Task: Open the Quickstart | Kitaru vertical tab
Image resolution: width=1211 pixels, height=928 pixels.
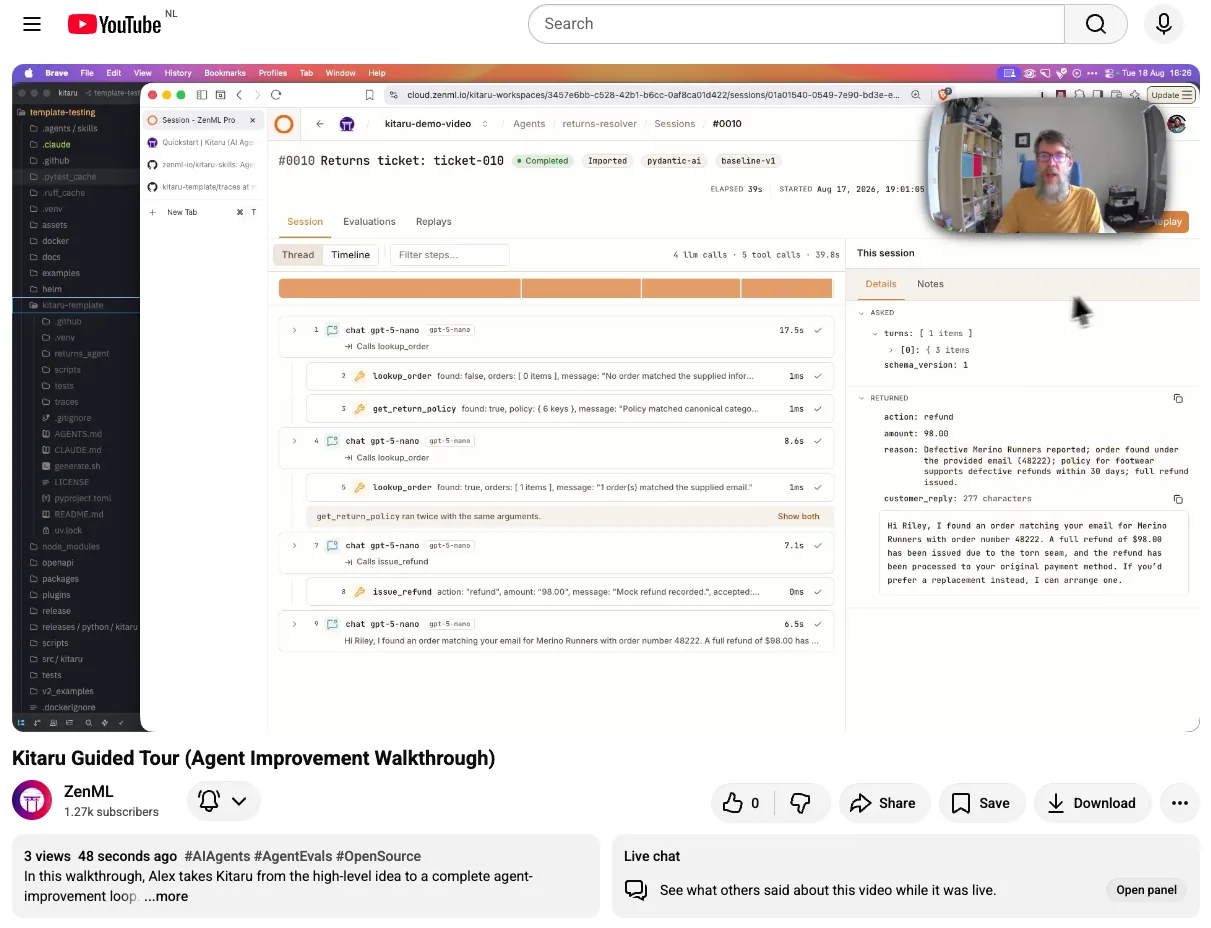Action: point(201,142)
